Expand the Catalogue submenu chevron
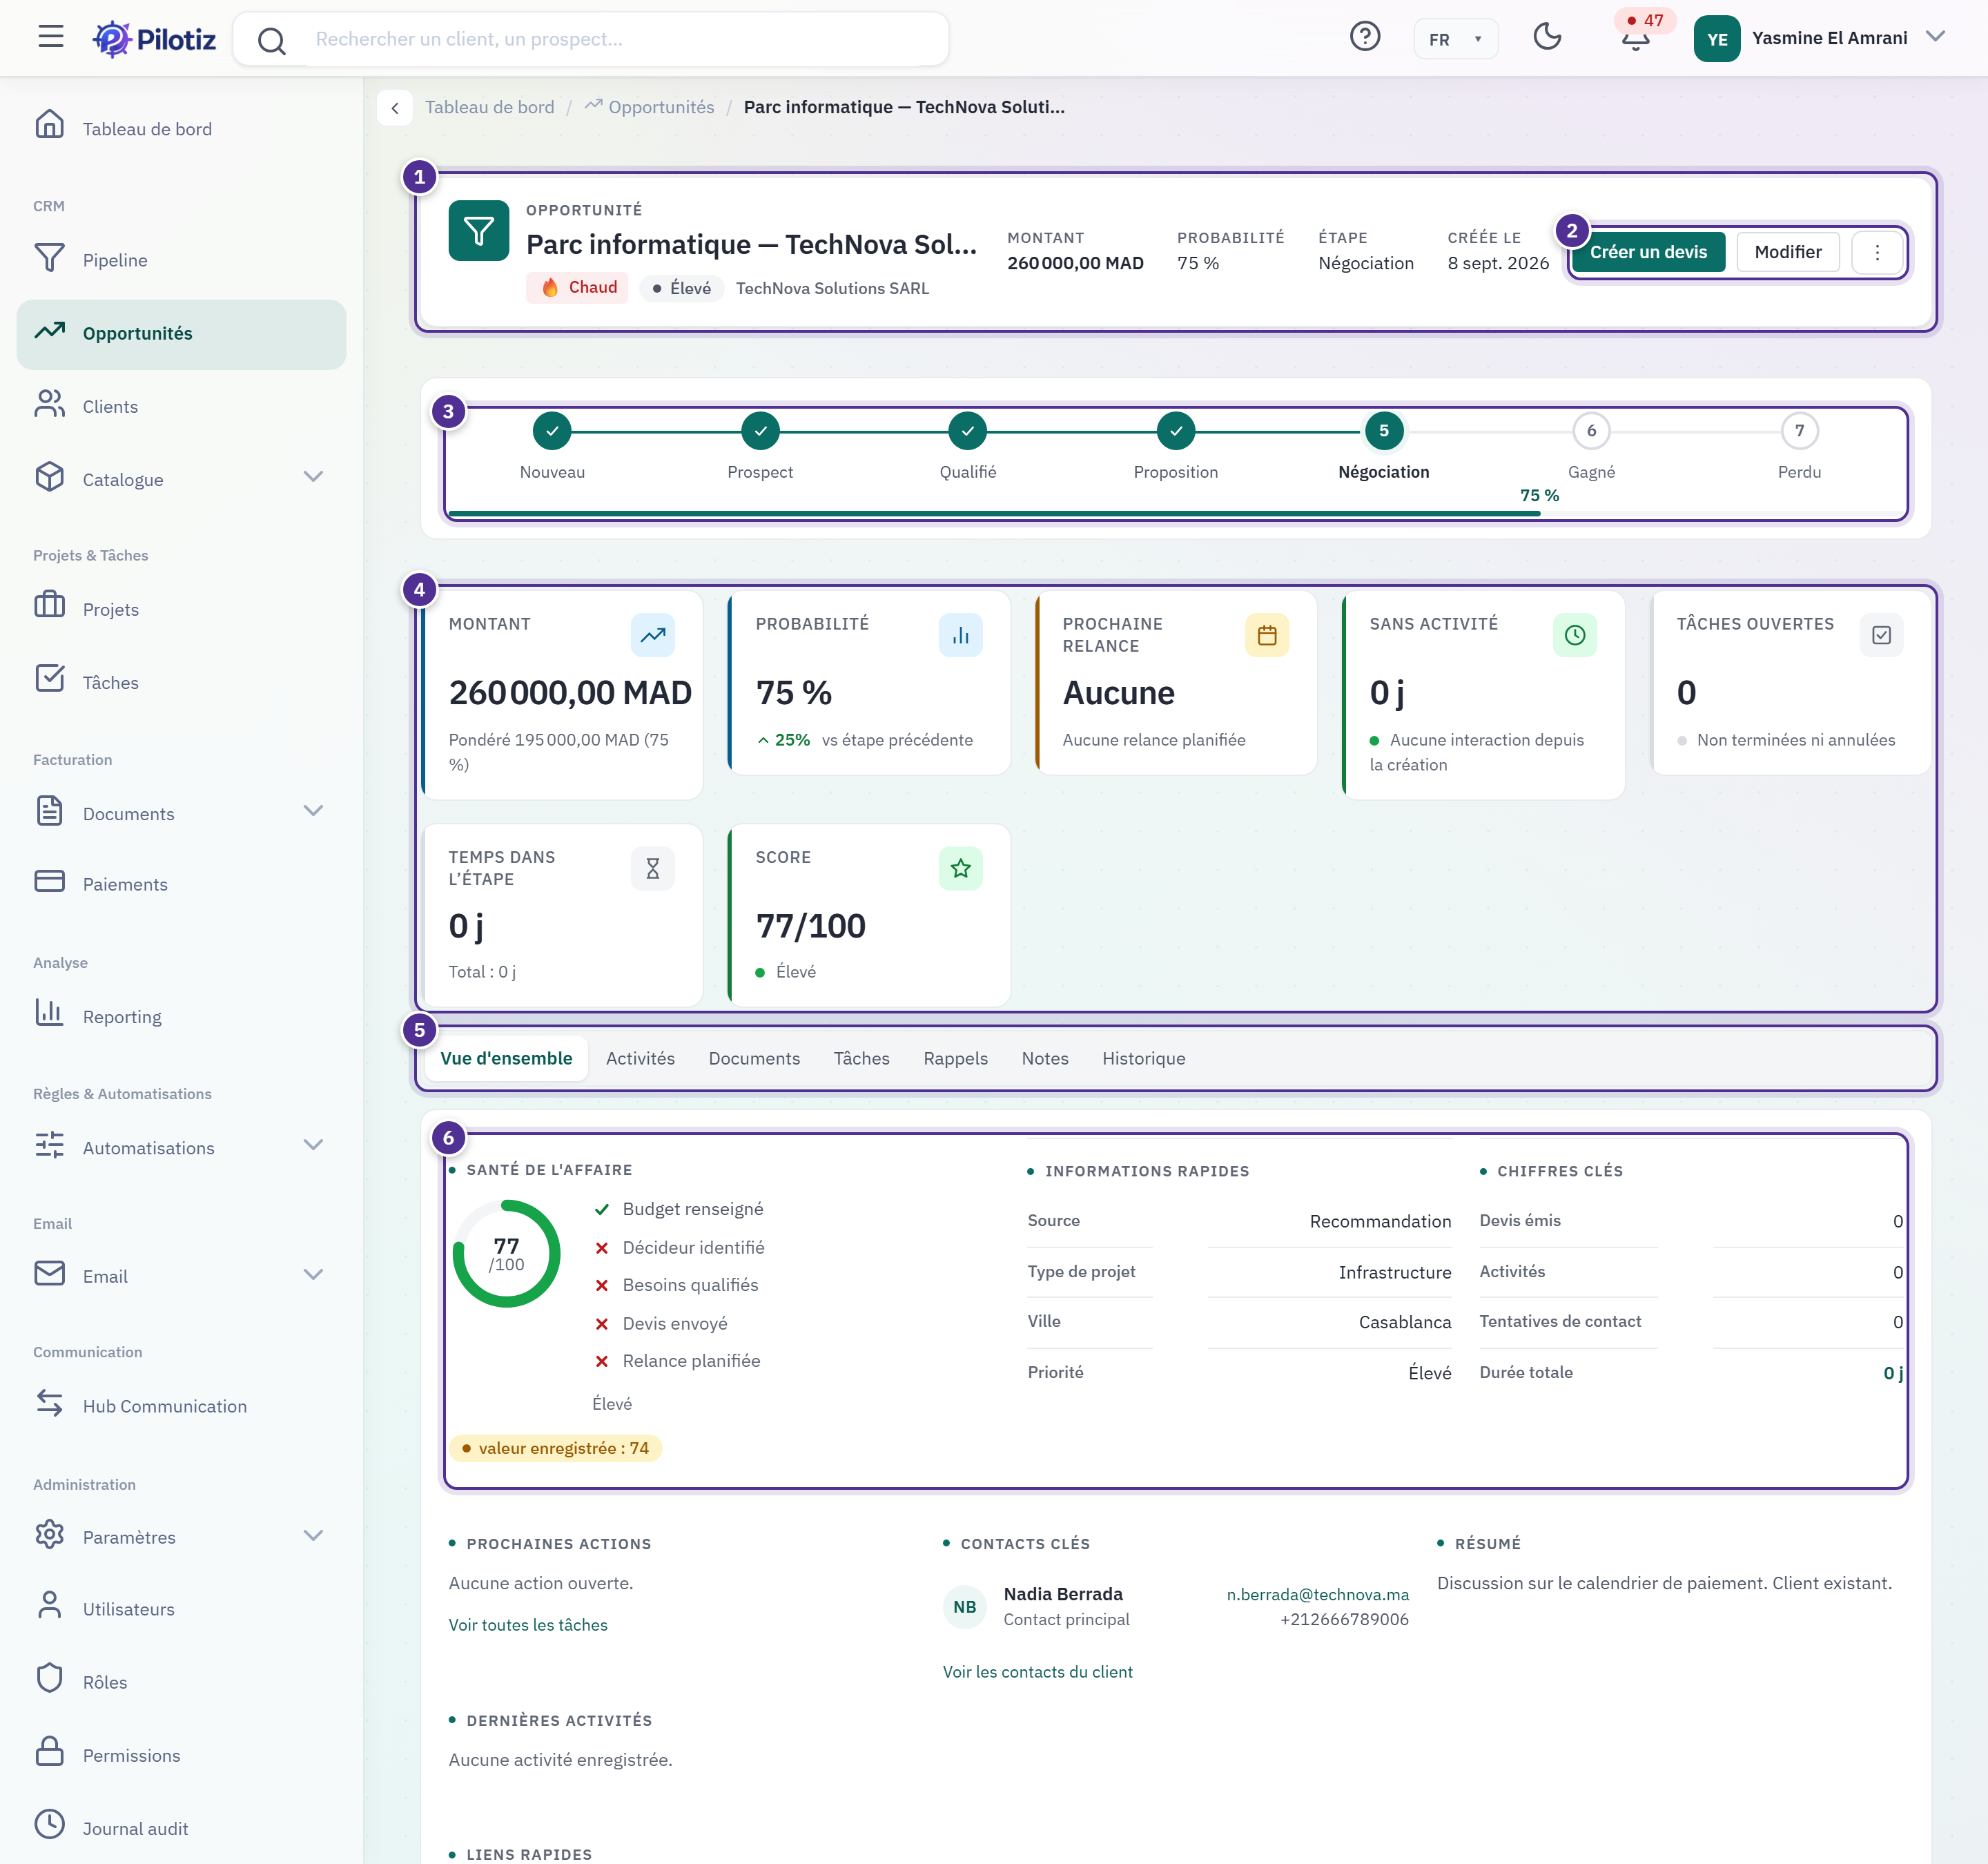 [313, 477]
